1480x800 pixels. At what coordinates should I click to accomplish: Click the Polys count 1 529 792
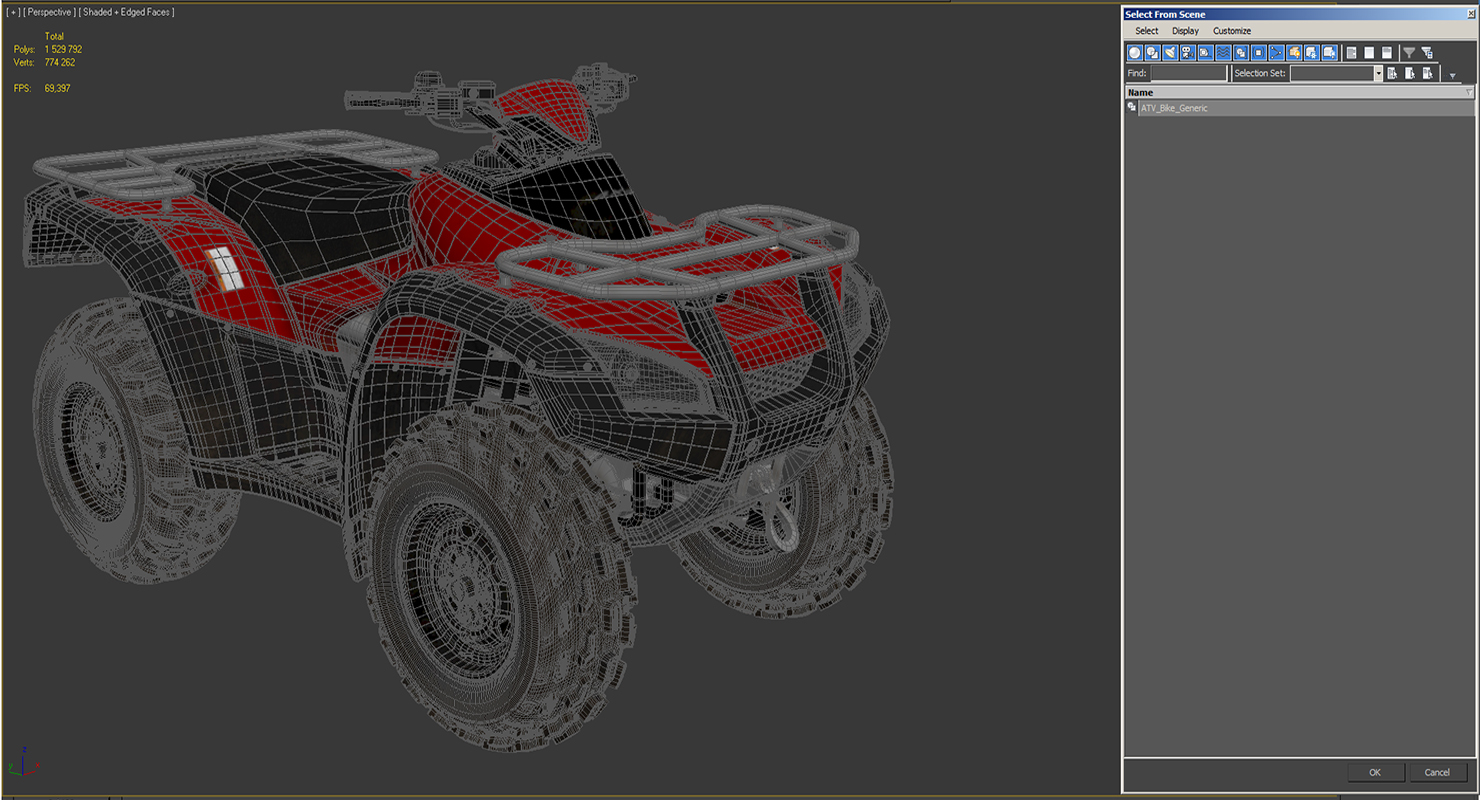pos(63,49)
